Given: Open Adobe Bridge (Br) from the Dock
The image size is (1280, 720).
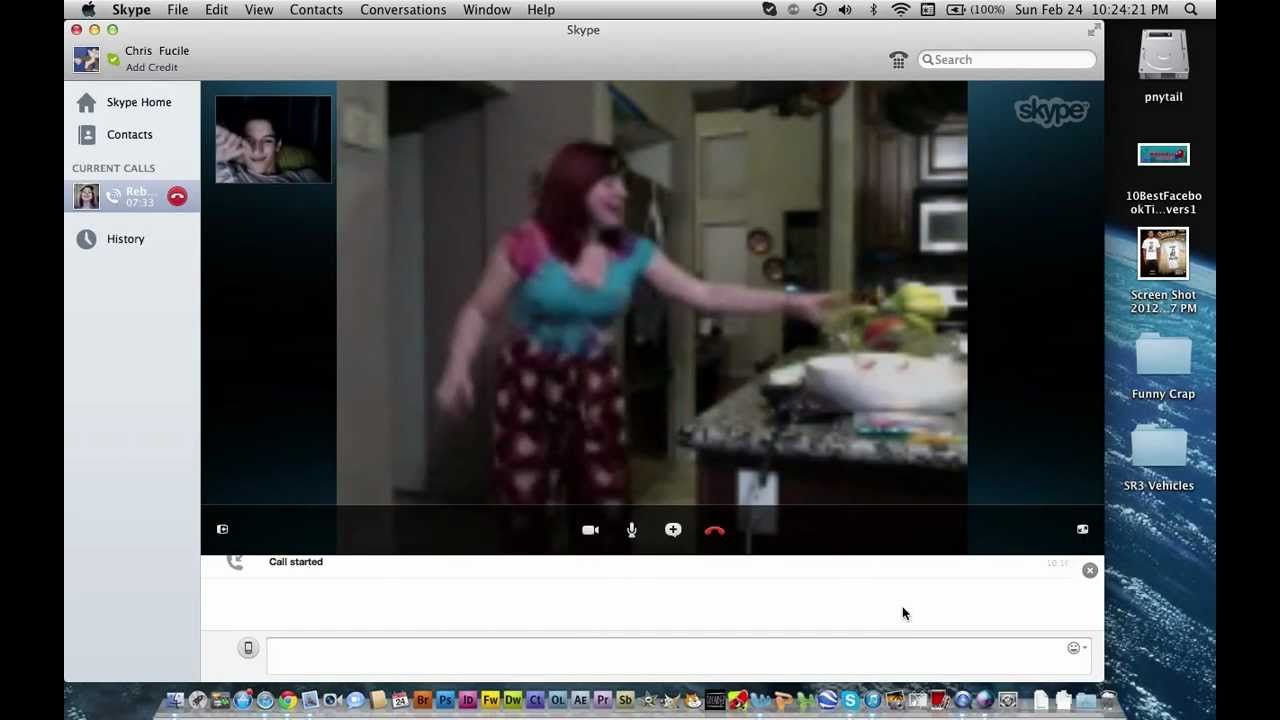Looking at the screenshot, I should click(422, 700).
